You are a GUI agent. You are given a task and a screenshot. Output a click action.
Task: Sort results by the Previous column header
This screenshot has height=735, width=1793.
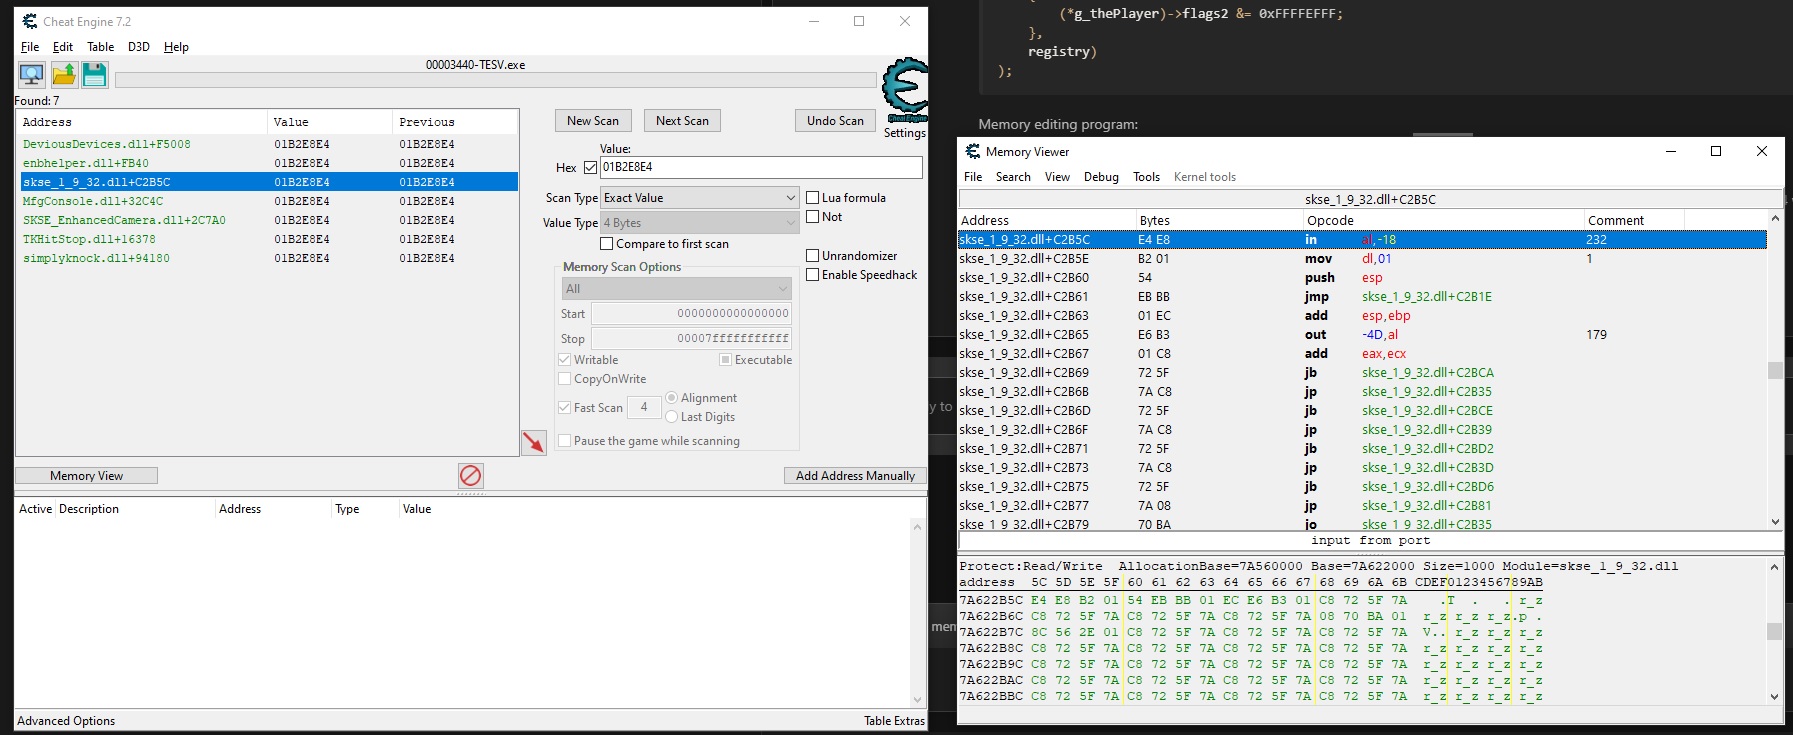pos(455,122)
